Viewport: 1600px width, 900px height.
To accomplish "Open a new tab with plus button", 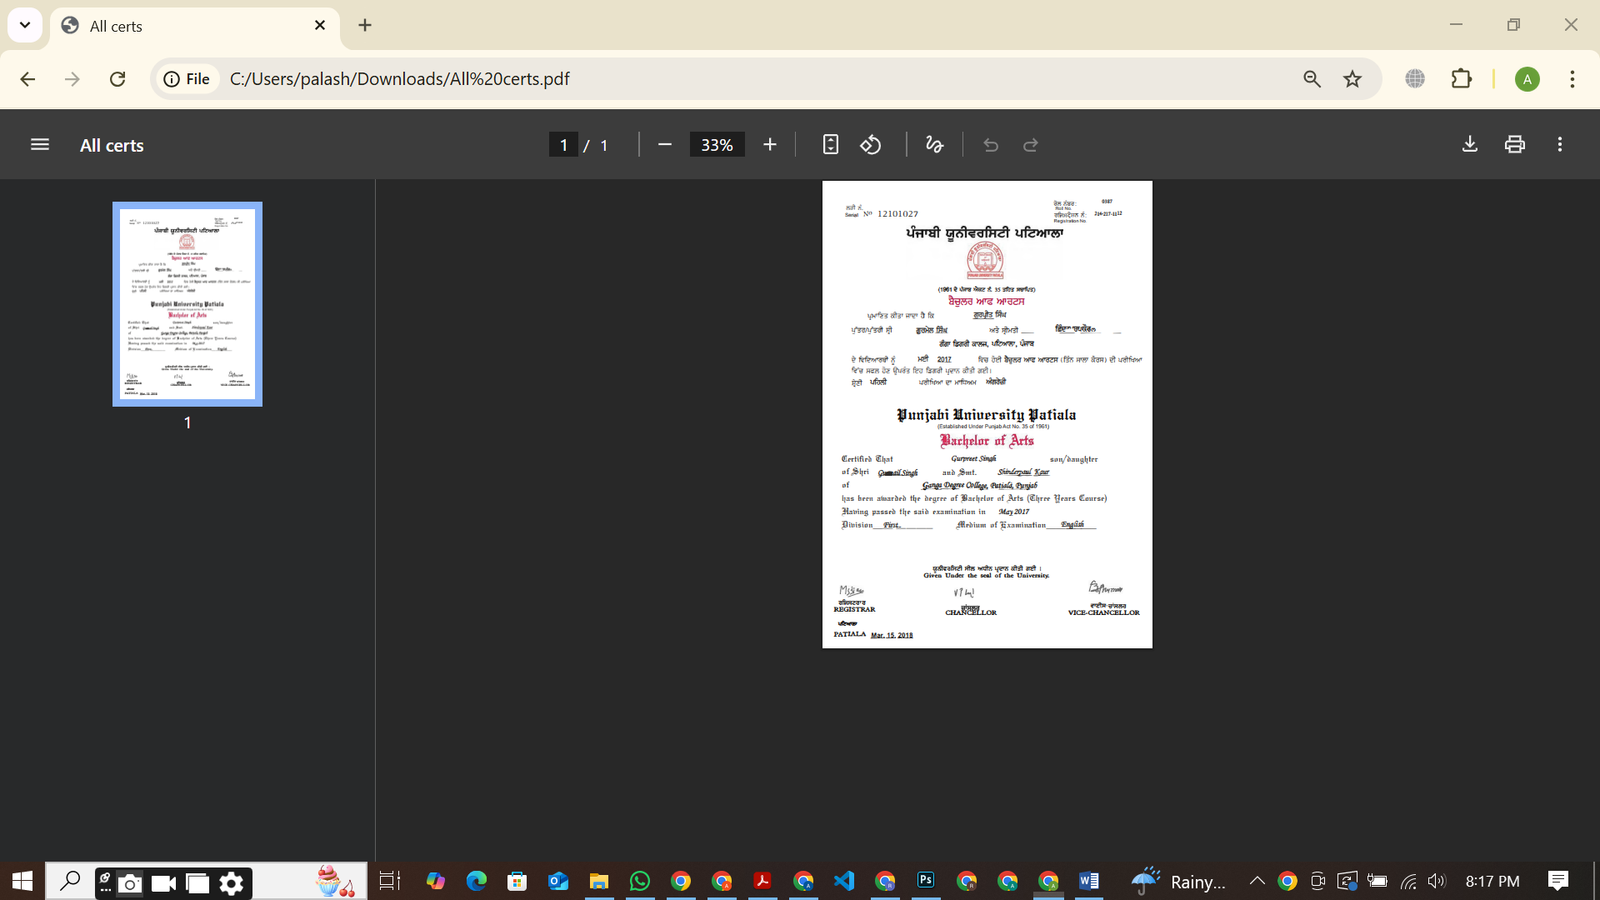I will (x=365, y=25).
